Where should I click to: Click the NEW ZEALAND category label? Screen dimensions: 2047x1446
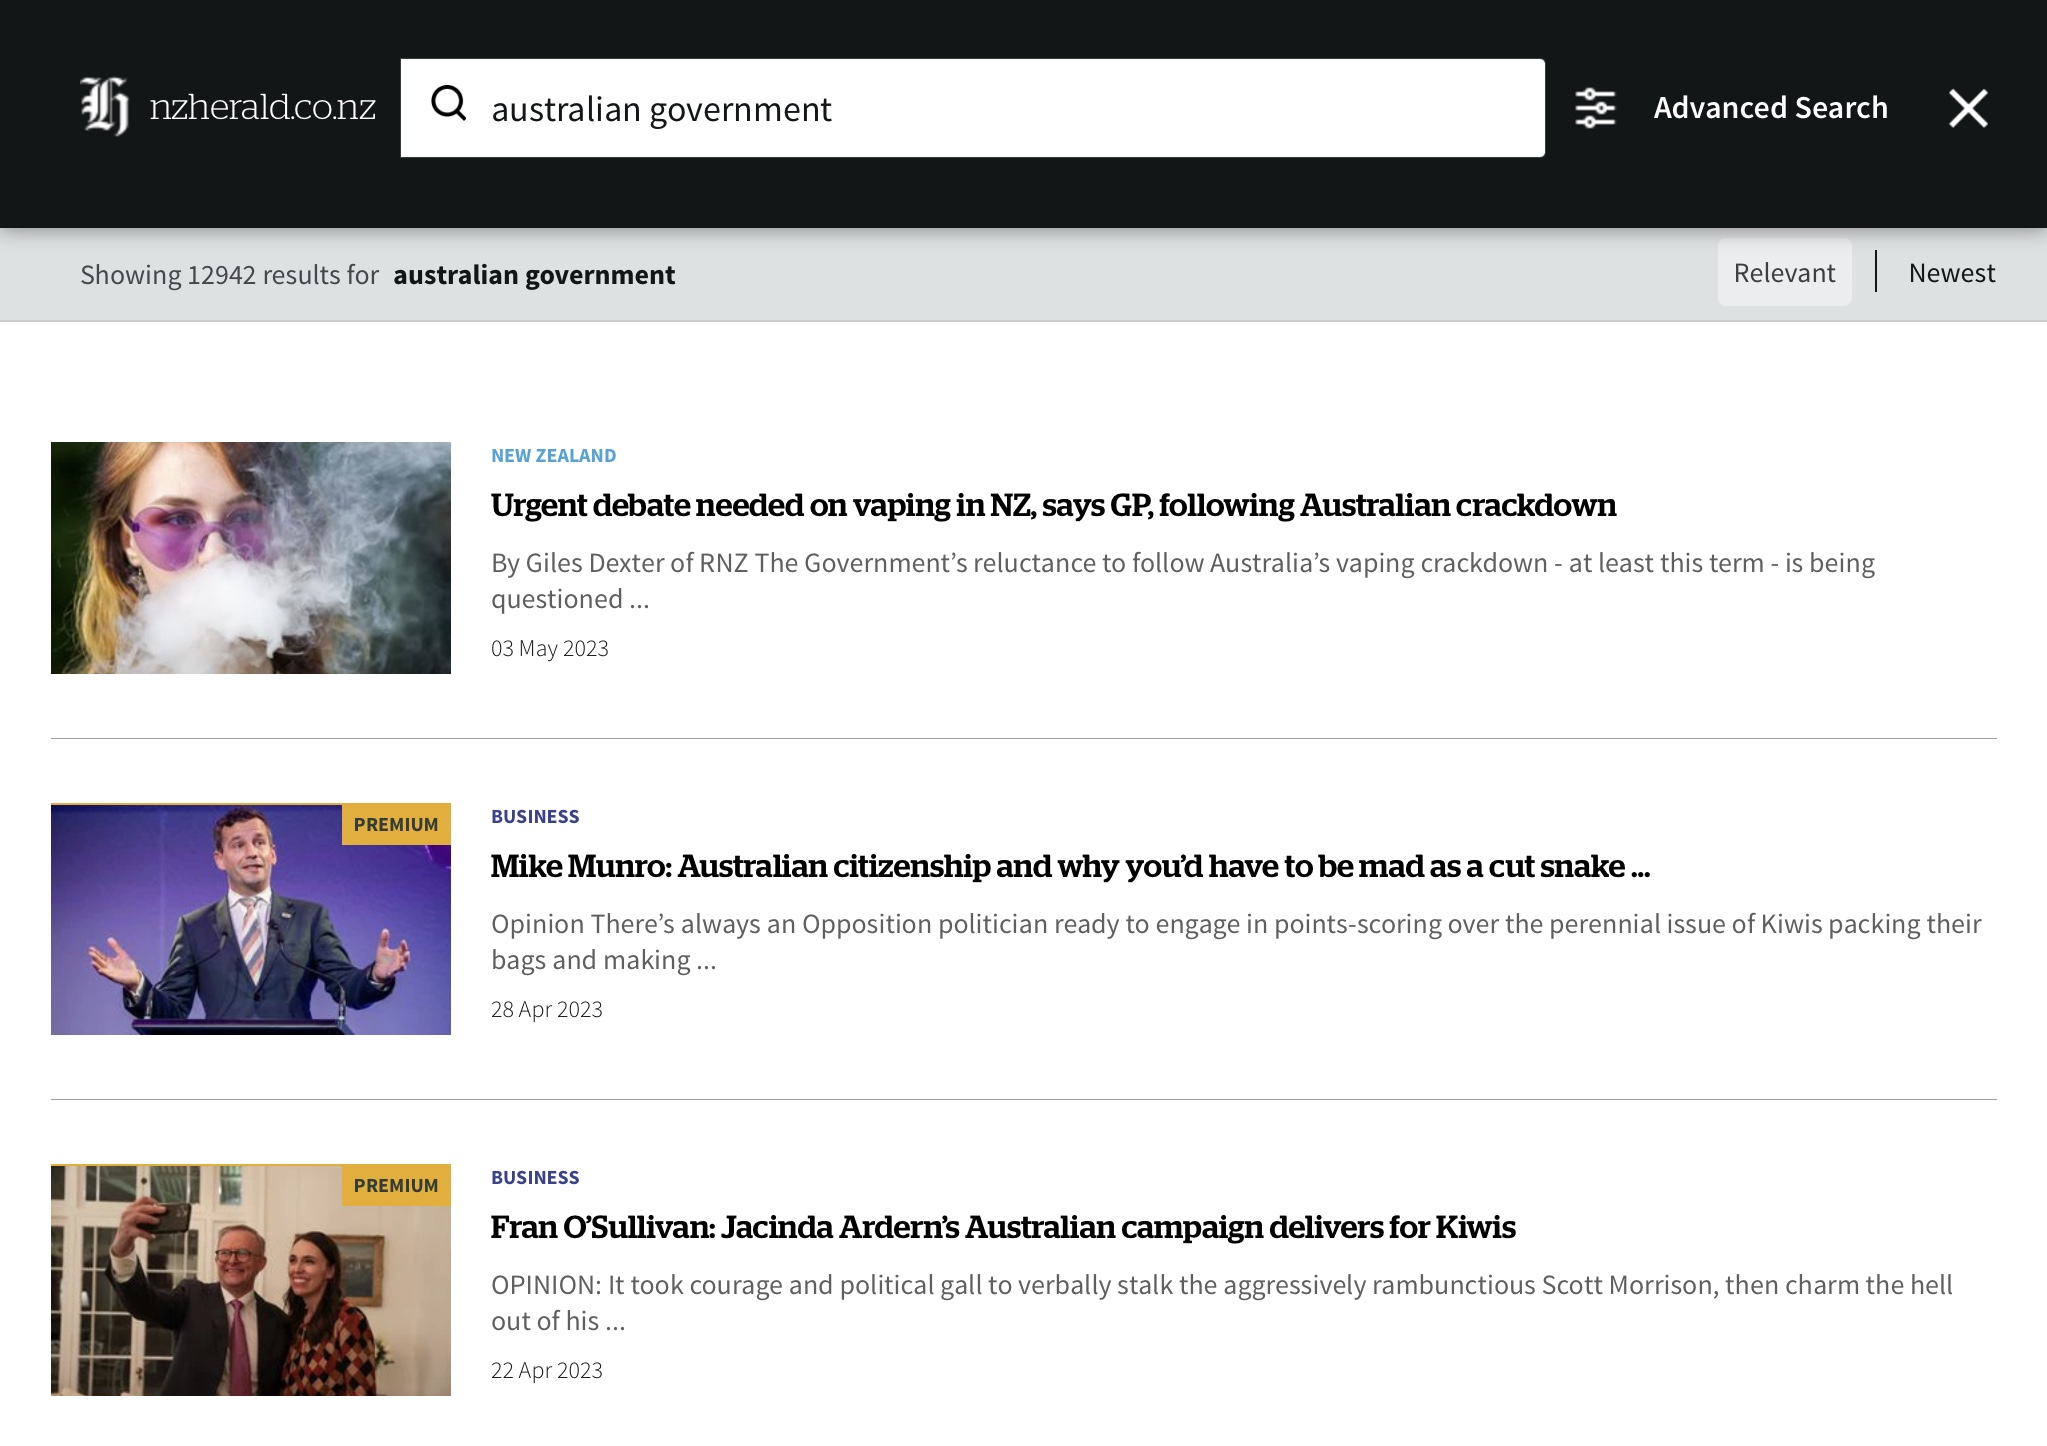(553, 456)
